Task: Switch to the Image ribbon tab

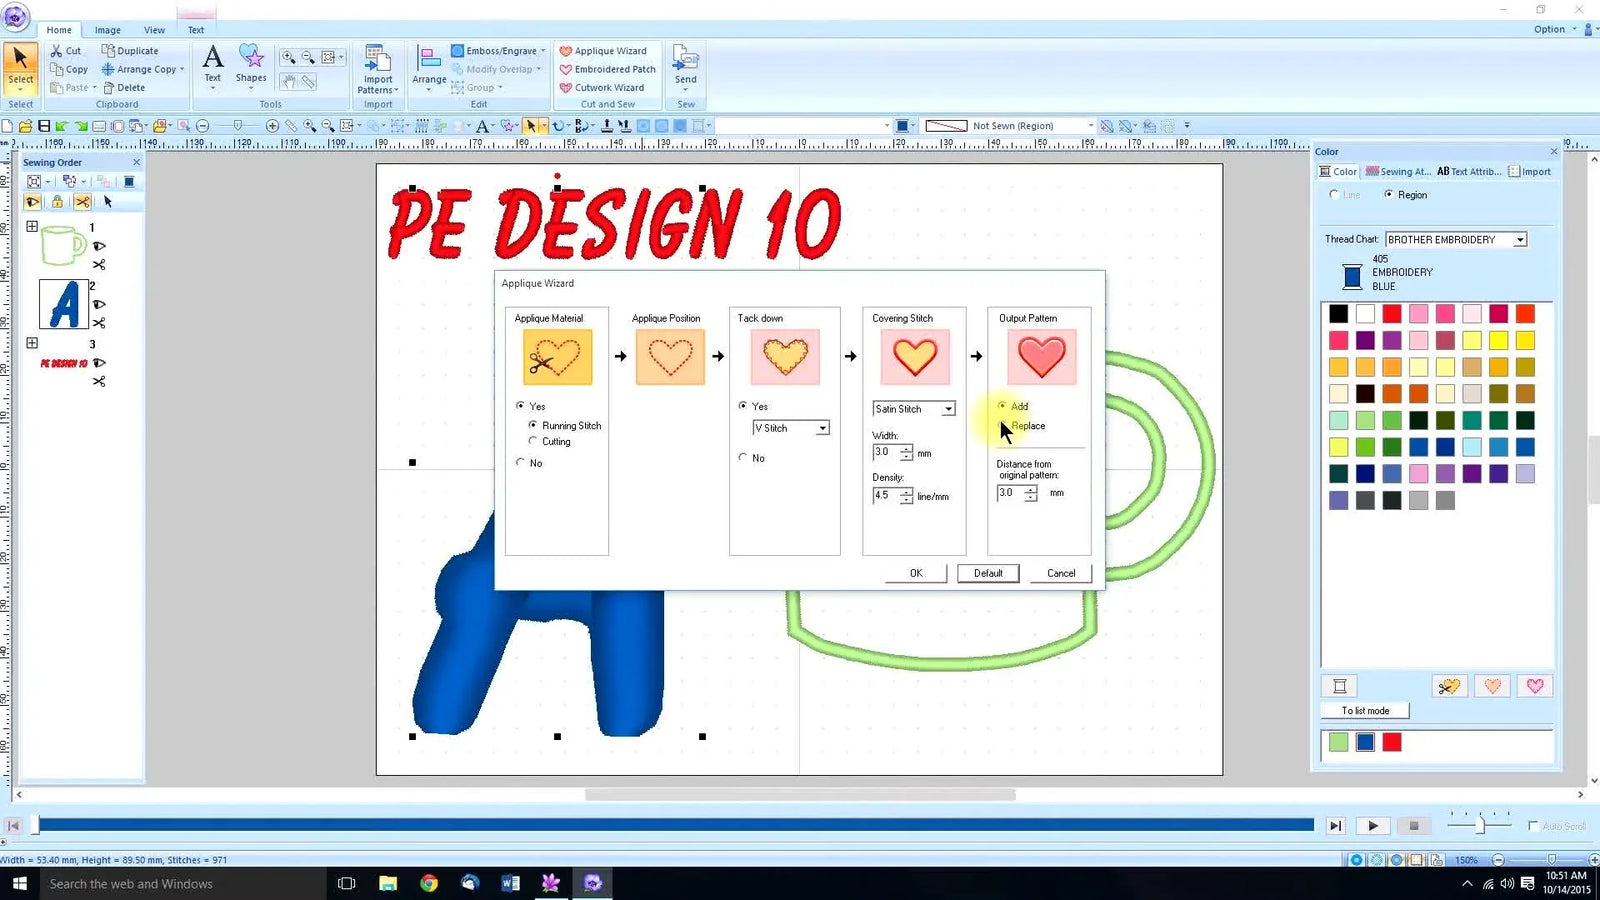Action: coord(107,30)
